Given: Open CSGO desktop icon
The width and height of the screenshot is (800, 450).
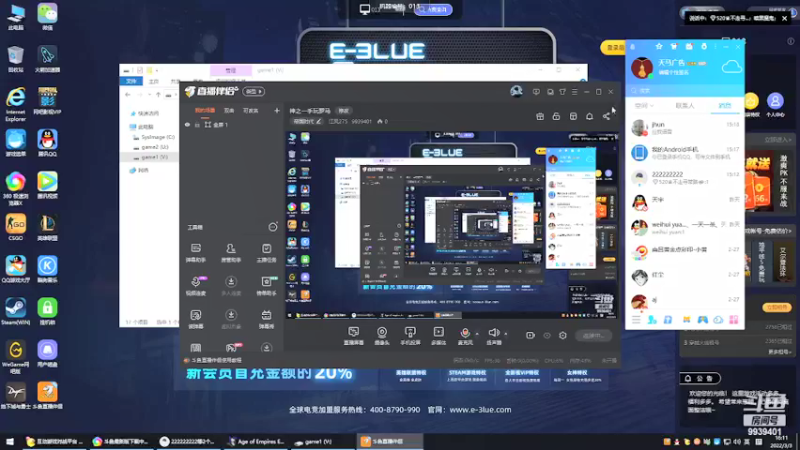Looking at the screenshot, I should point(15,228).
